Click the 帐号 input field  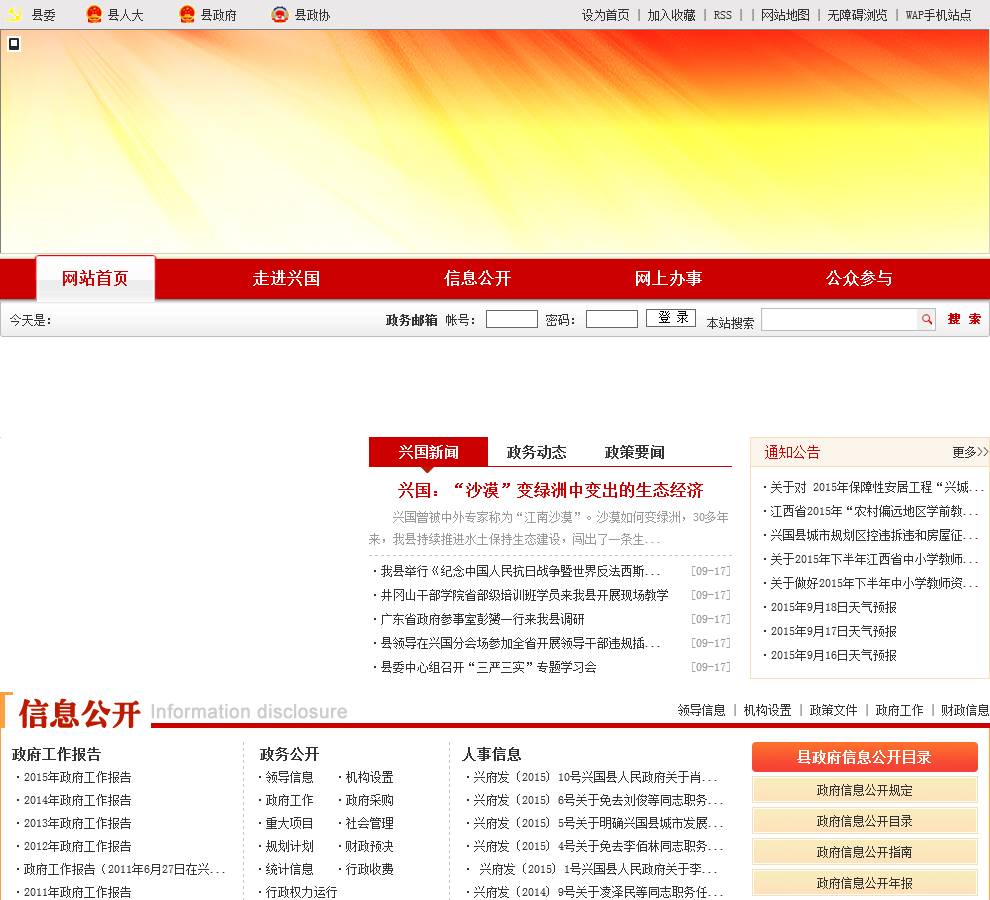(511, 319)
